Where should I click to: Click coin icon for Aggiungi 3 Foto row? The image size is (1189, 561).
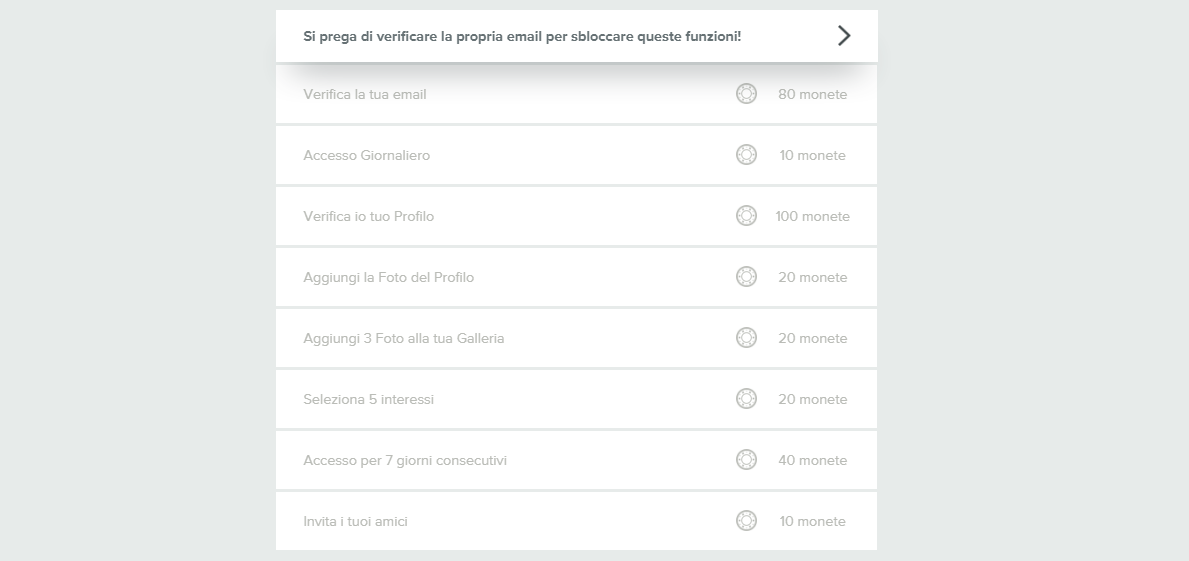746,338
